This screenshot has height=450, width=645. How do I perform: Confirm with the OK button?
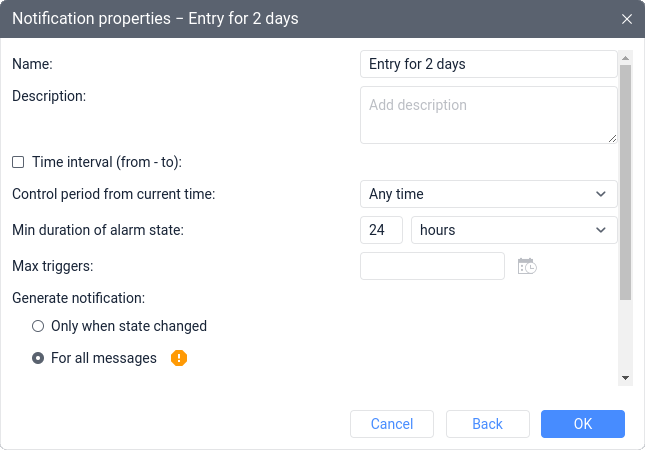583,424
